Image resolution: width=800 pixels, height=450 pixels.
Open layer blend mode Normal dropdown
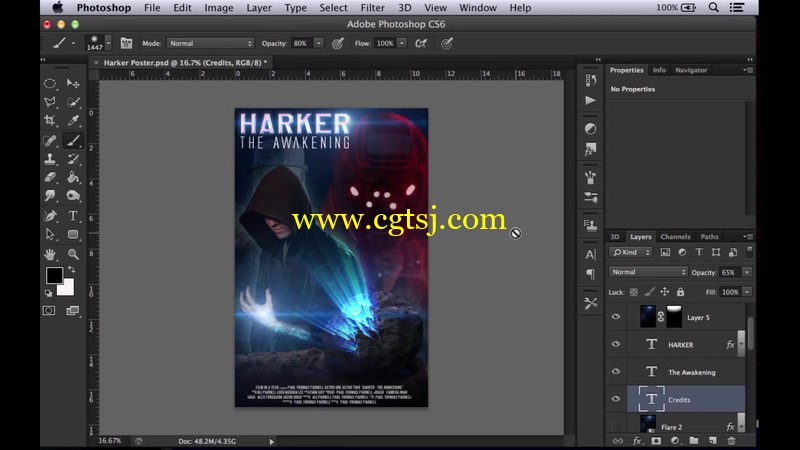click(x=647, y=272)
